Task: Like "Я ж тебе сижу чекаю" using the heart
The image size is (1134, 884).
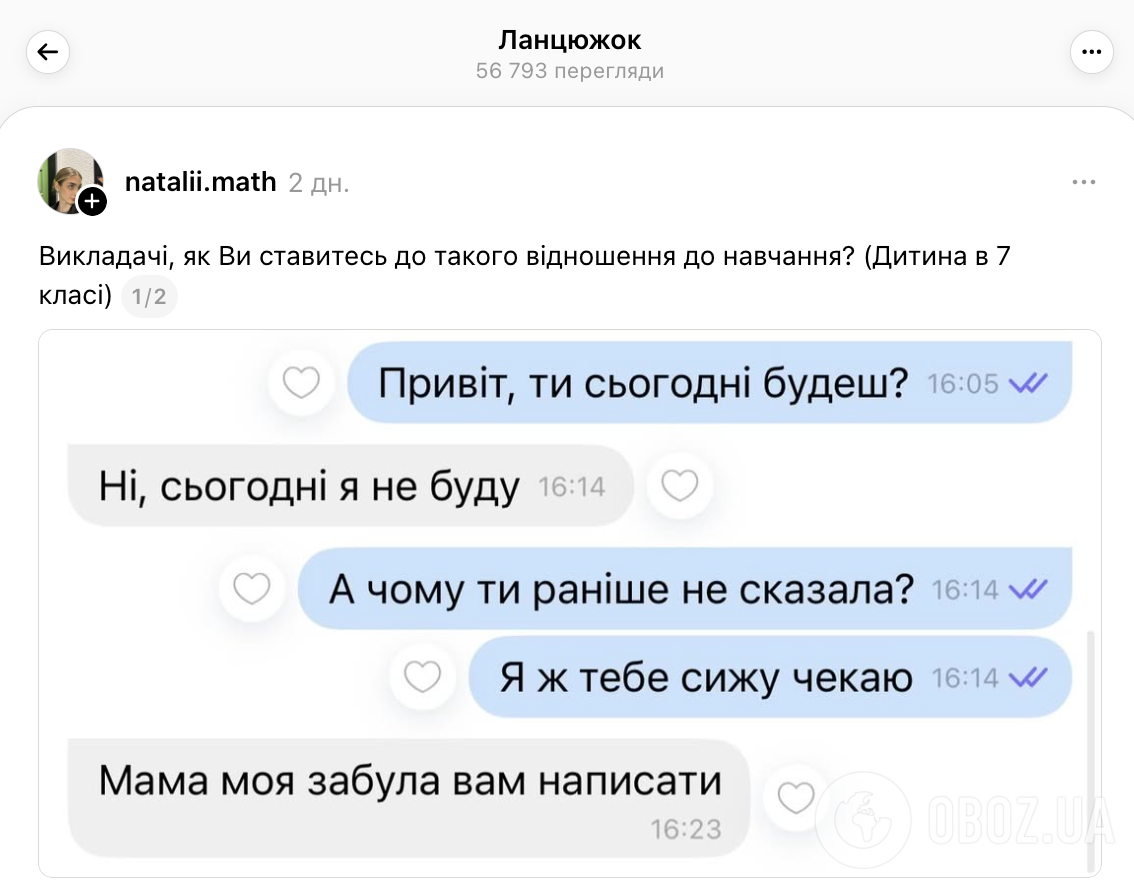Action: click(x=423, y=676)
